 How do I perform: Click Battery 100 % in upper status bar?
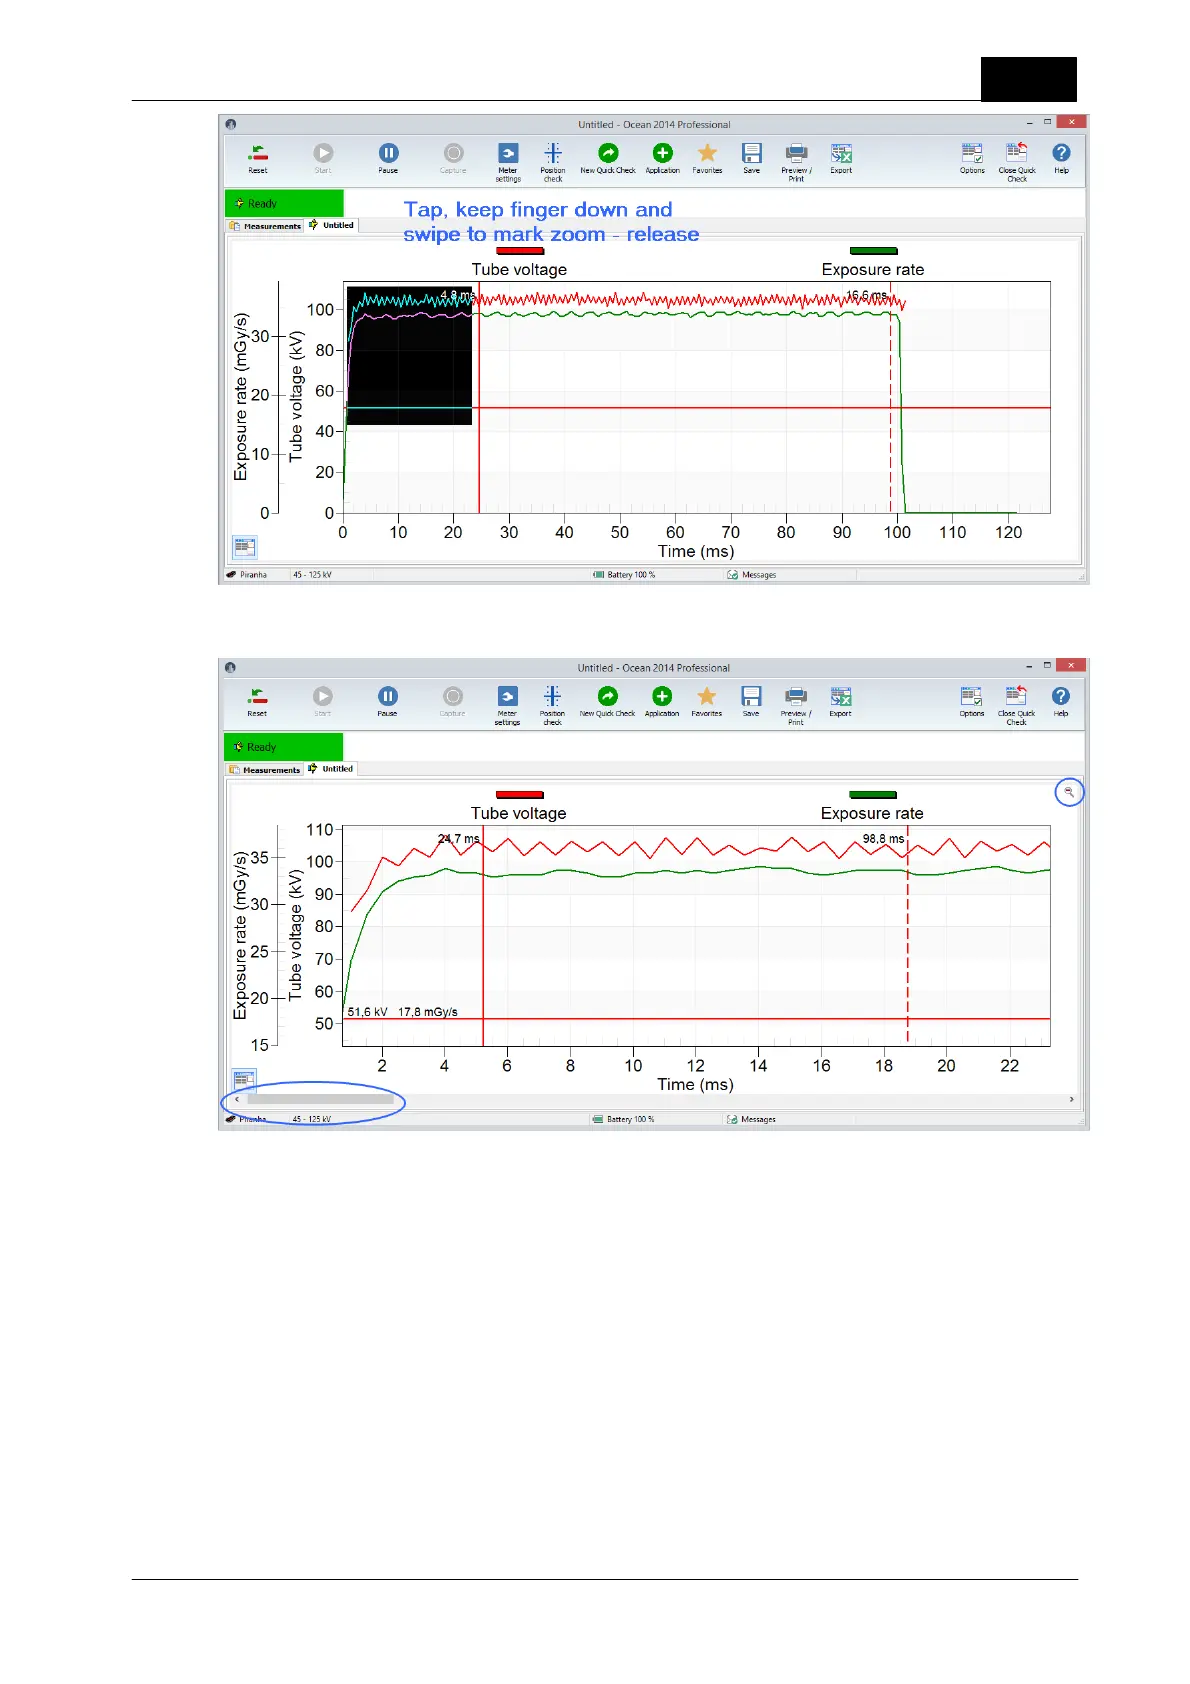click(625, 575)
